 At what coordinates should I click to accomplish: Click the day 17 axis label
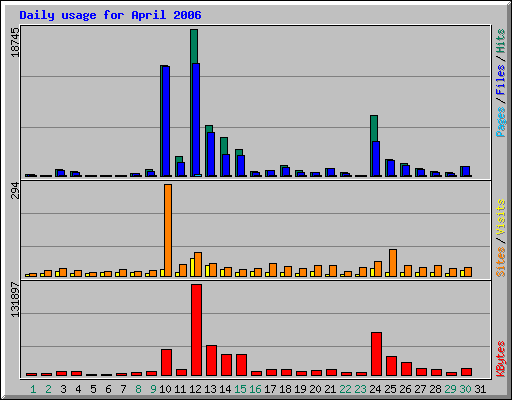[x=270, y=389]
